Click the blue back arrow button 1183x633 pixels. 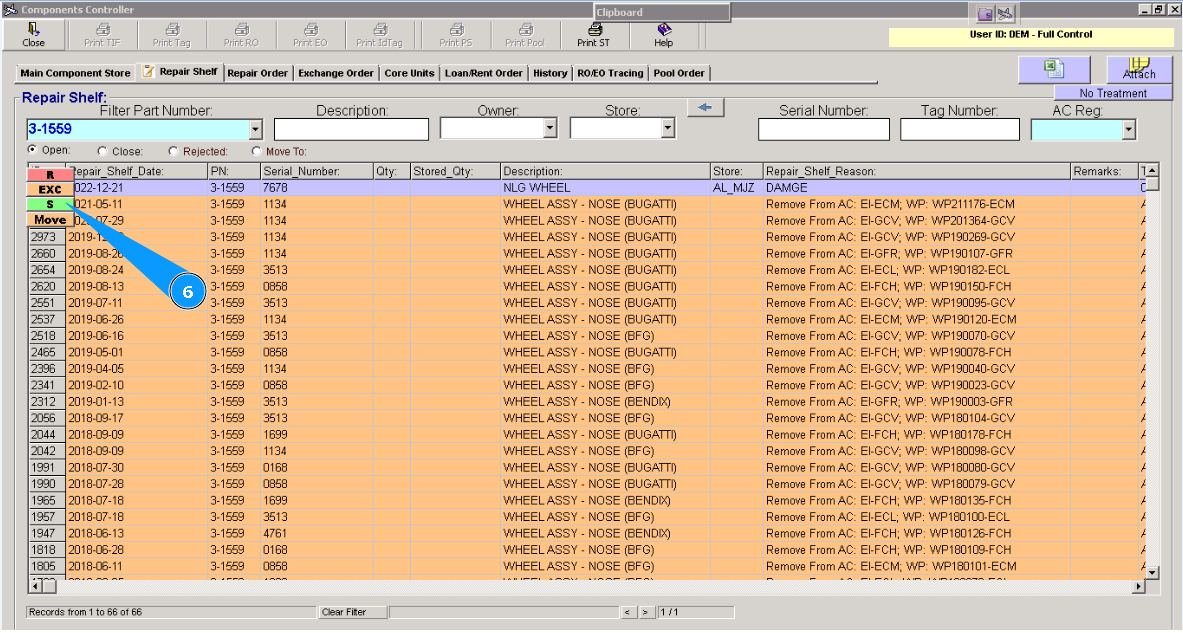coord(705,108)
